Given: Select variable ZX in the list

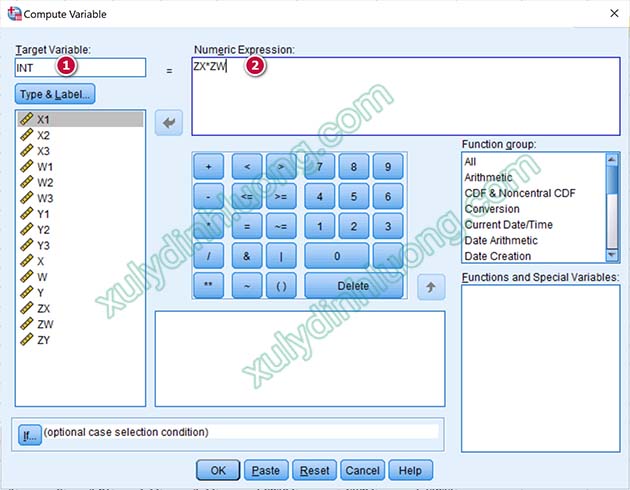Looking at the screenshot, I should tap(80, 308).
